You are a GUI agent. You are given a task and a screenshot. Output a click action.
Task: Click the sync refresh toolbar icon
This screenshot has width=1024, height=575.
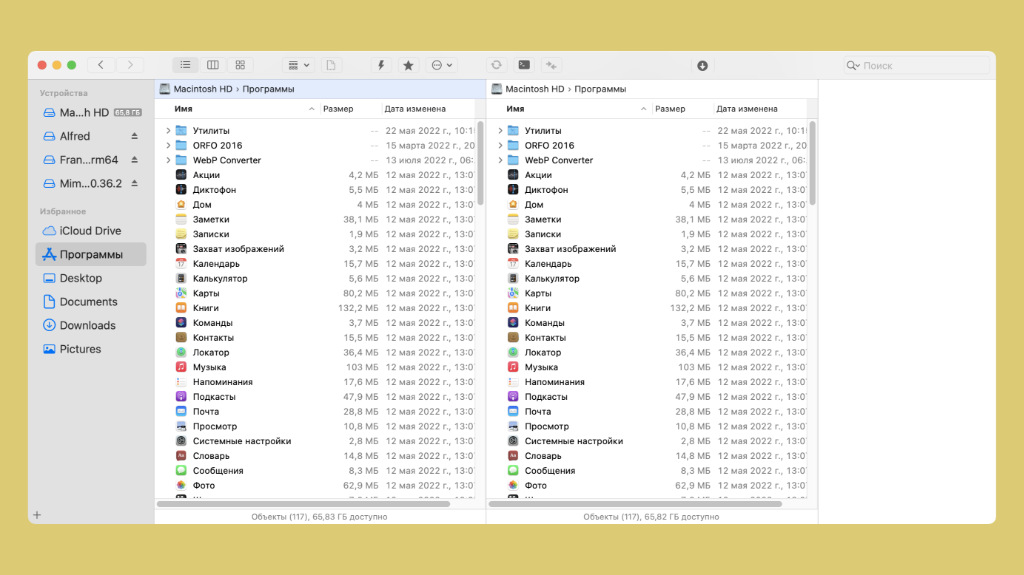point(496,65)
